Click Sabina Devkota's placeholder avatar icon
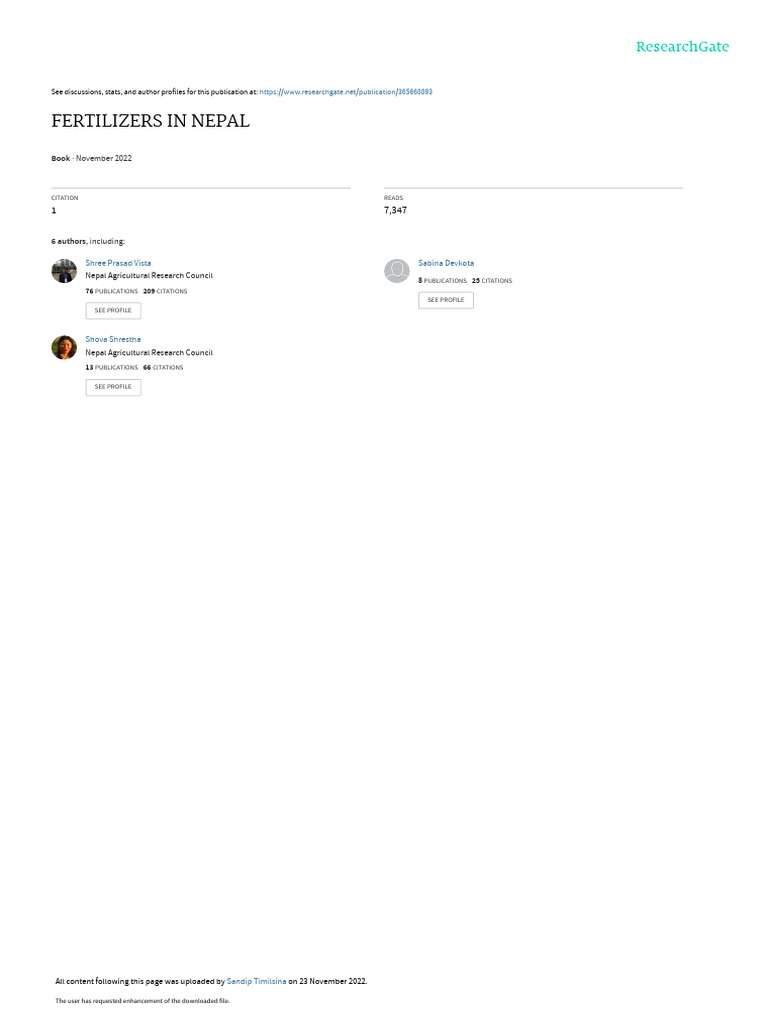 [396, 271]
